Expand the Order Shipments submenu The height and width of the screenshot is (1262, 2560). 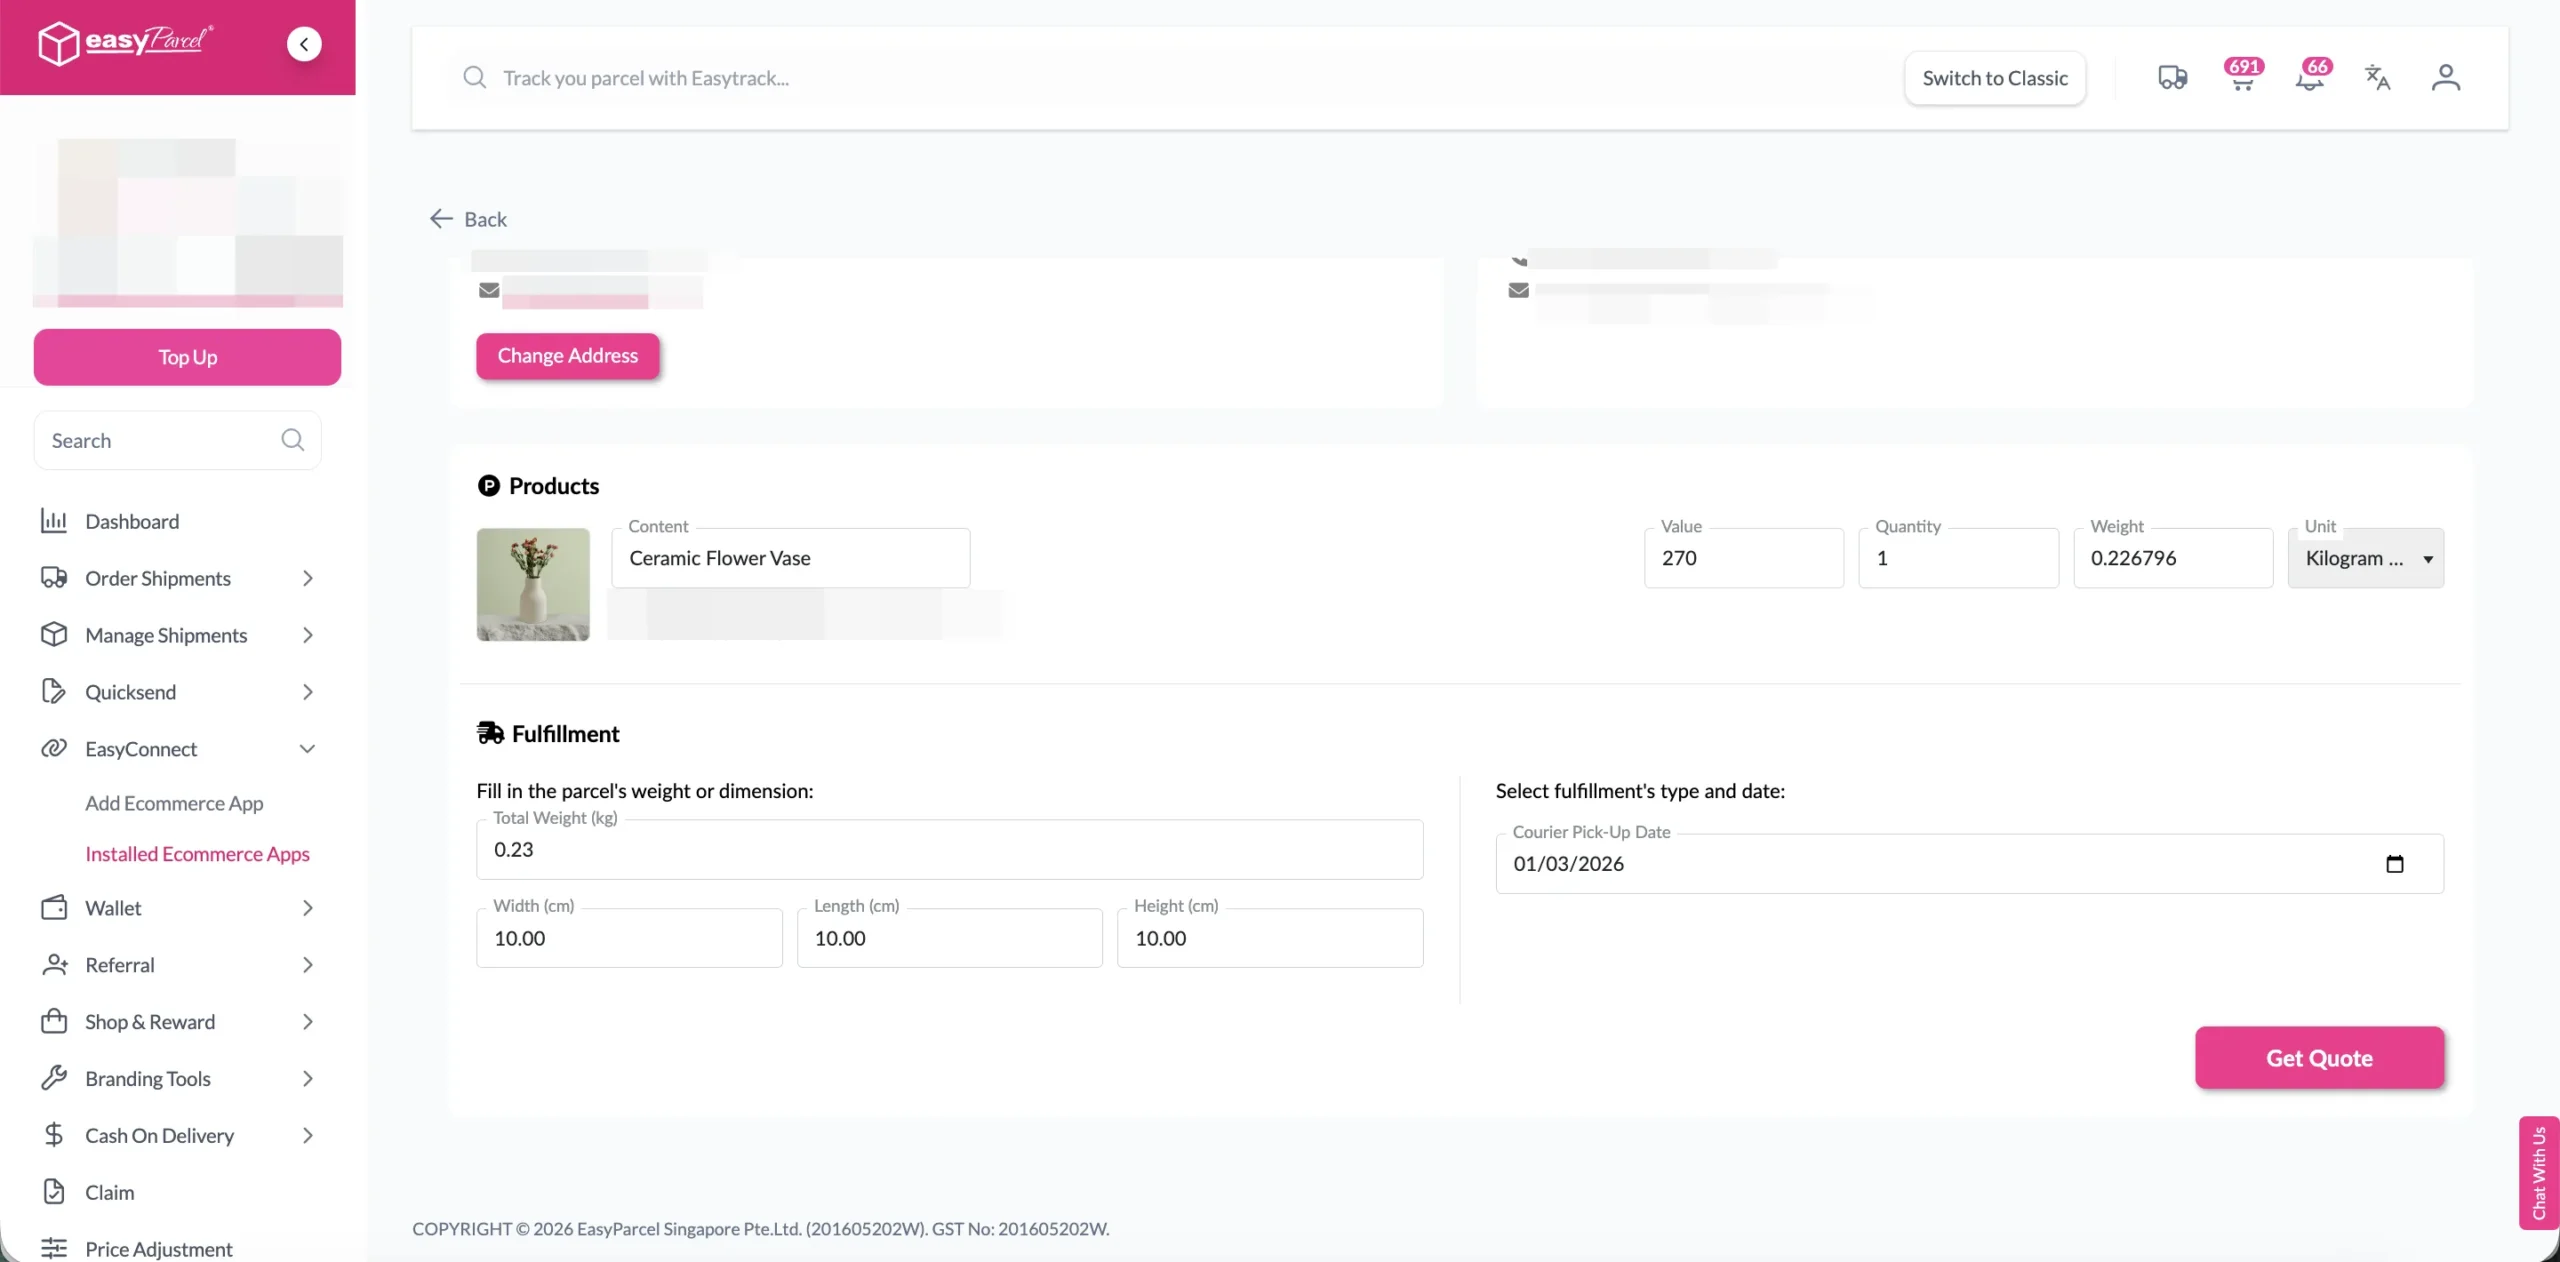coord(307,578)
